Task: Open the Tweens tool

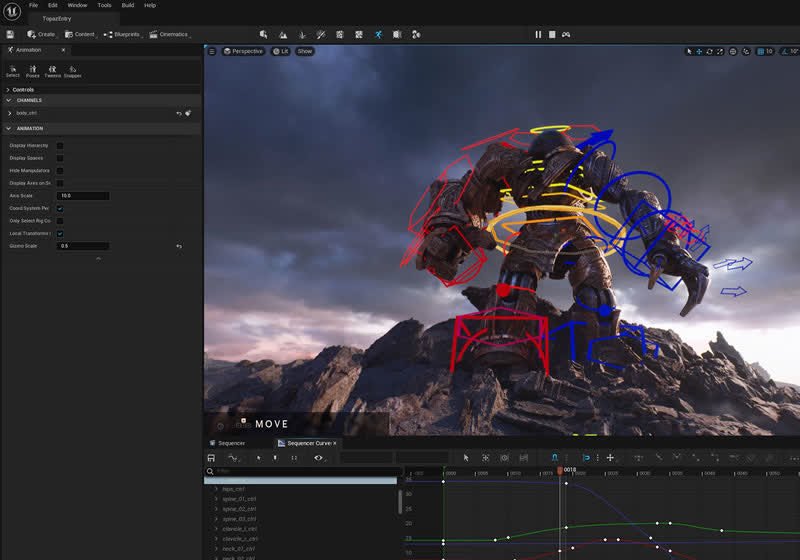Action: click(x=53, y=71)
